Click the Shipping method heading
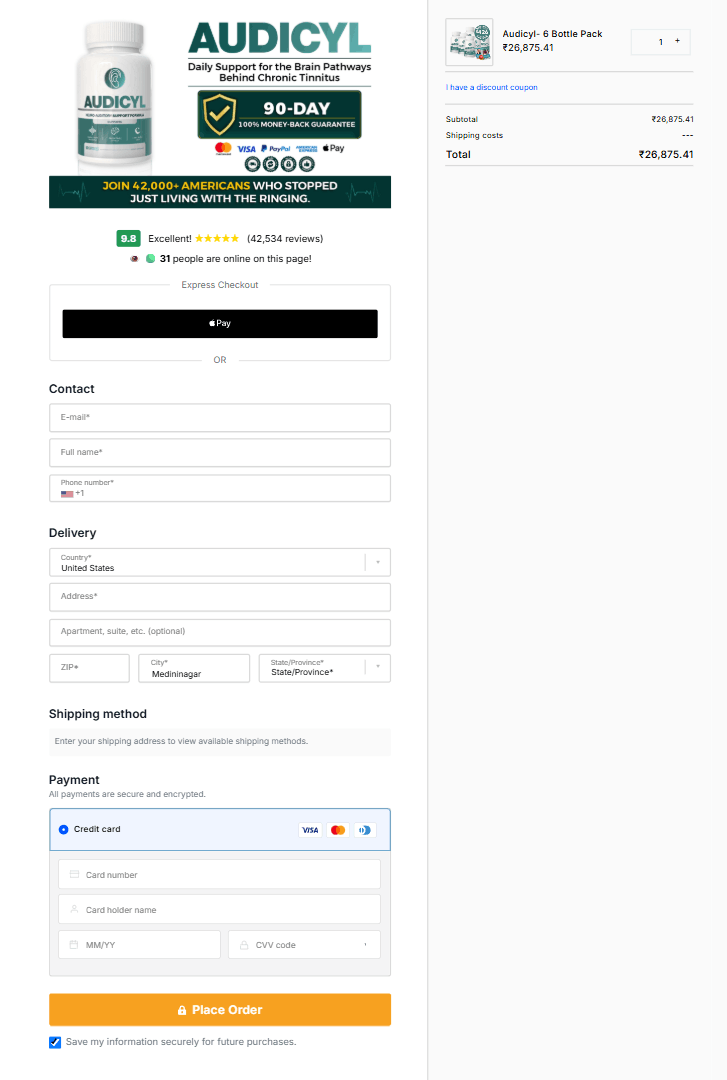The height and width of the screenshot is (1080, 727). click(98, 714)
